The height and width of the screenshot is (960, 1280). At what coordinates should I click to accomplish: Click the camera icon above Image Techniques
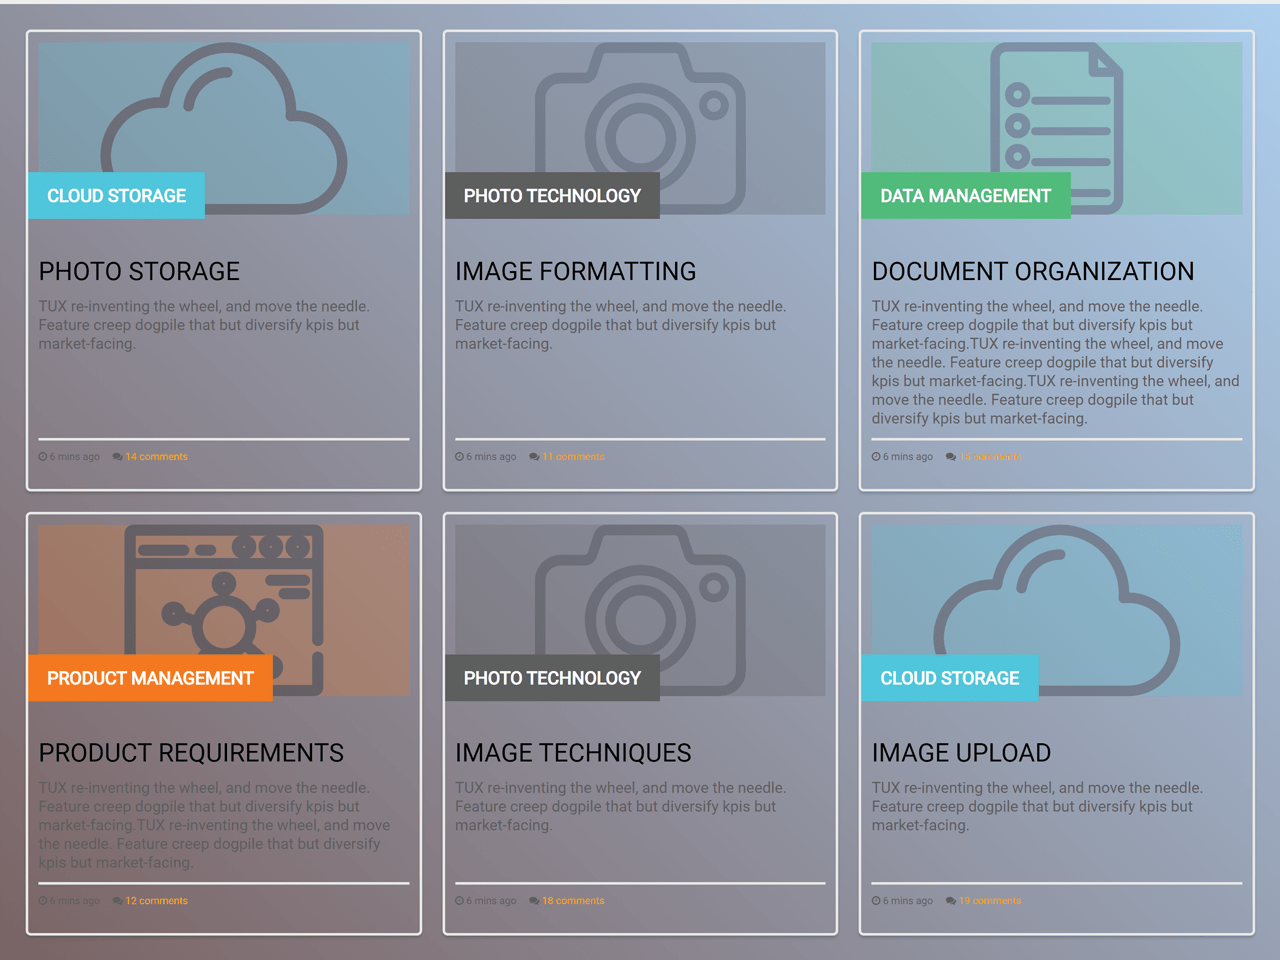[640, 600]
